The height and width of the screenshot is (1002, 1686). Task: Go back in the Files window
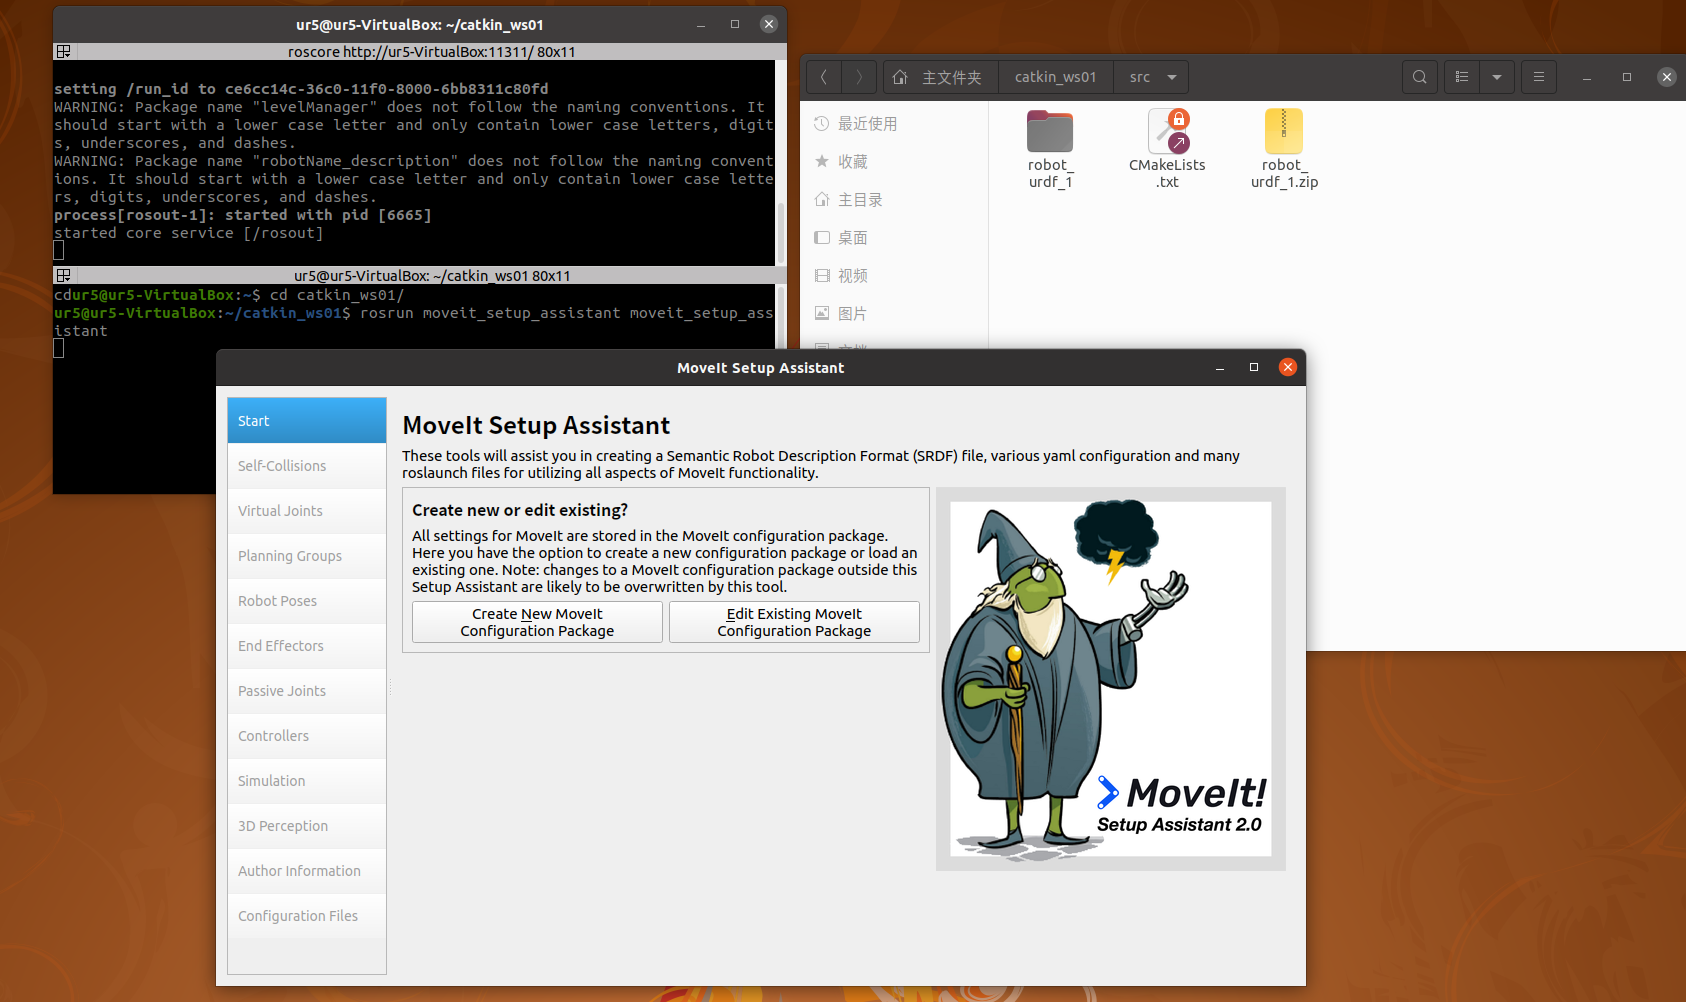pos(824,77)
